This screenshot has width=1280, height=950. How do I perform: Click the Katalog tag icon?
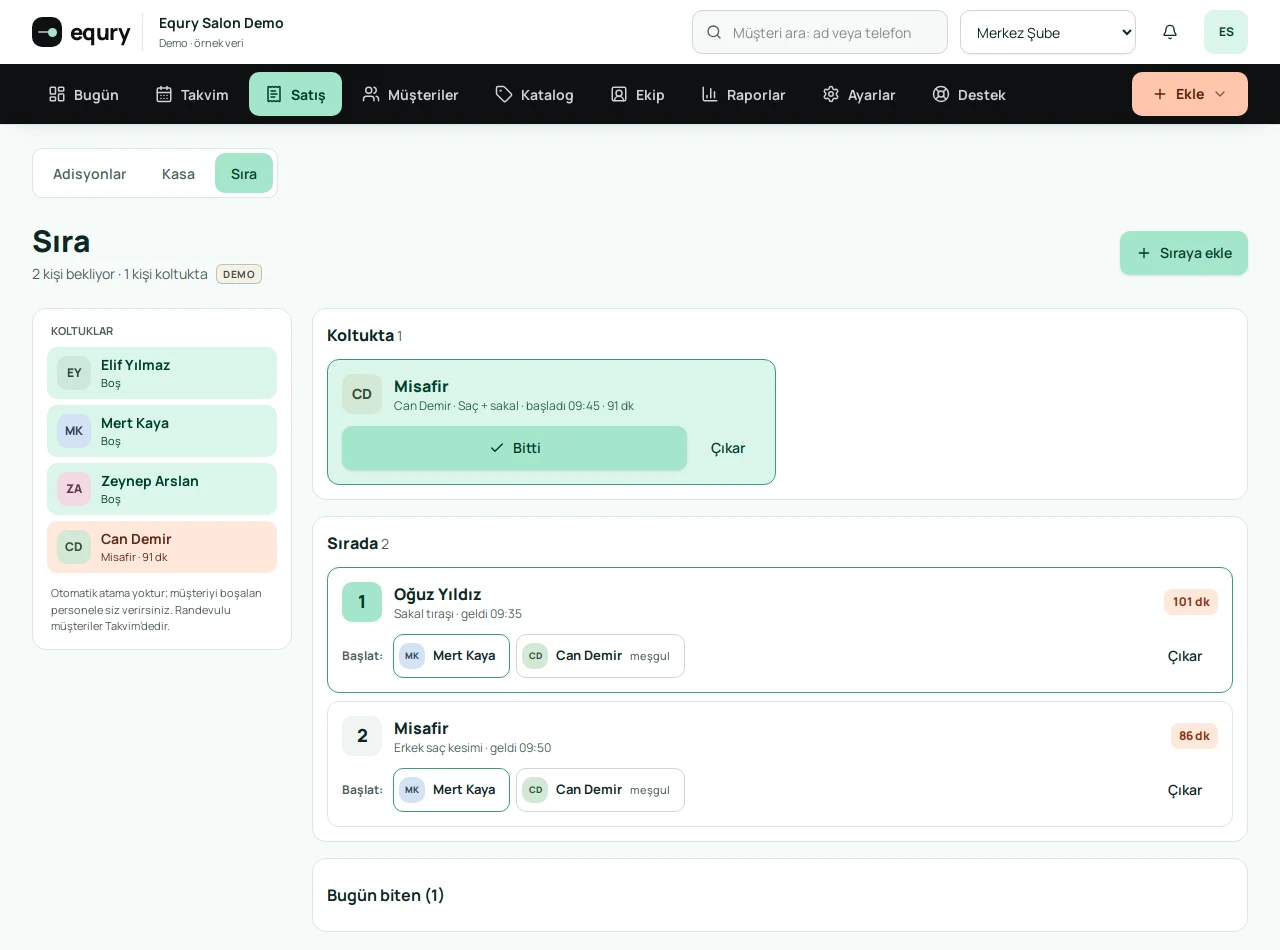[x=504, y=94]
